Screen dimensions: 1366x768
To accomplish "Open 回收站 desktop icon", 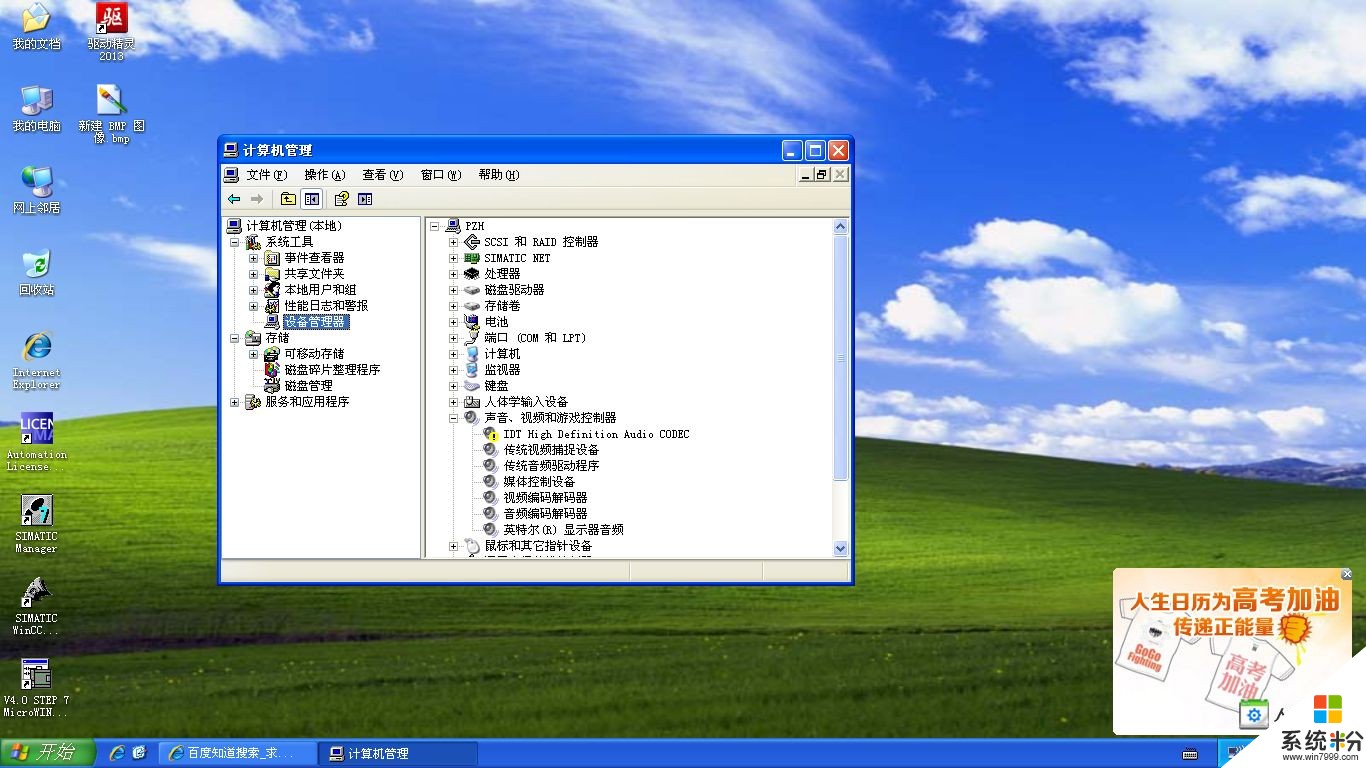I will coord(36,273).
